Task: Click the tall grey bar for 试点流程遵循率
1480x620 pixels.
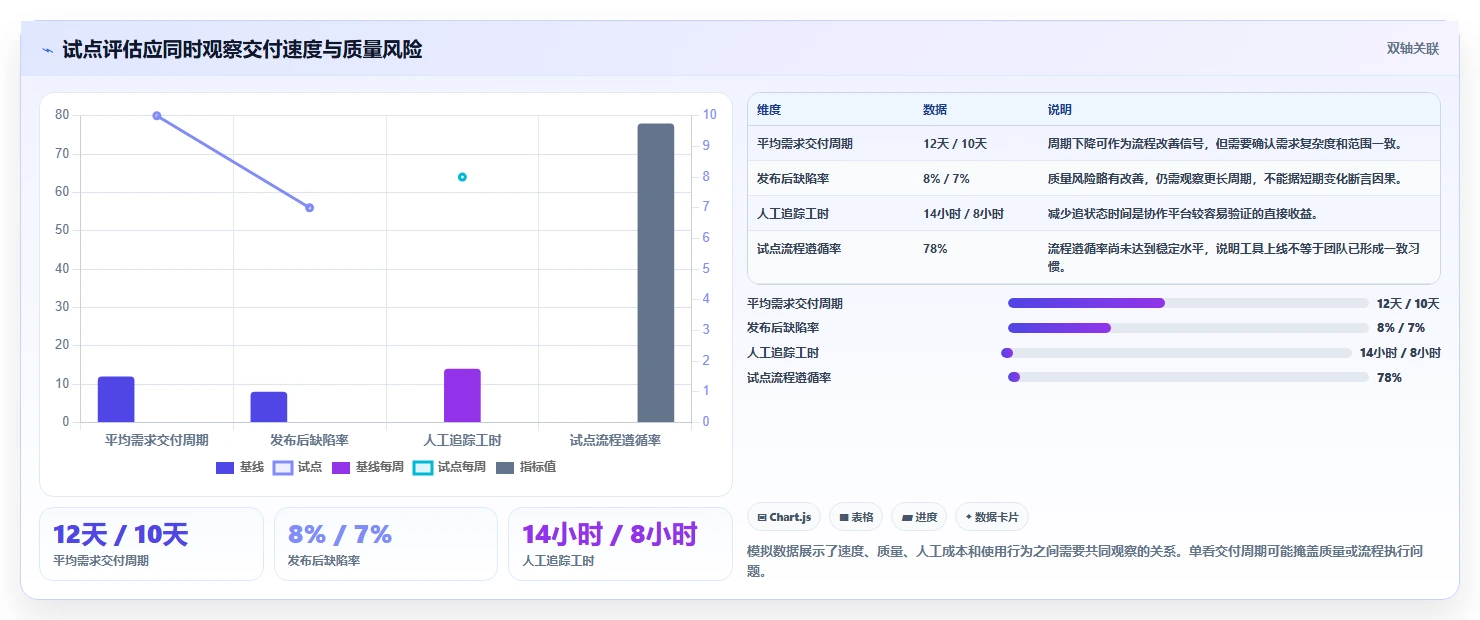Action: (656, 273)
